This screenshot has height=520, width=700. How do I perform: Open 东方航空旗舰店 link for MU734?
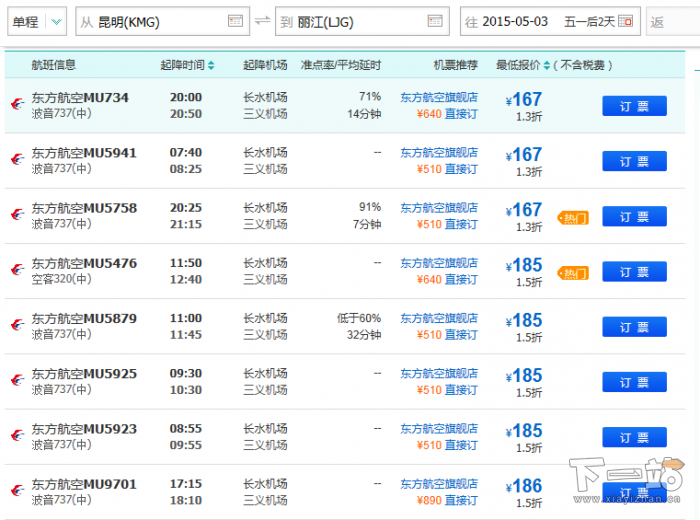[439, 97]
